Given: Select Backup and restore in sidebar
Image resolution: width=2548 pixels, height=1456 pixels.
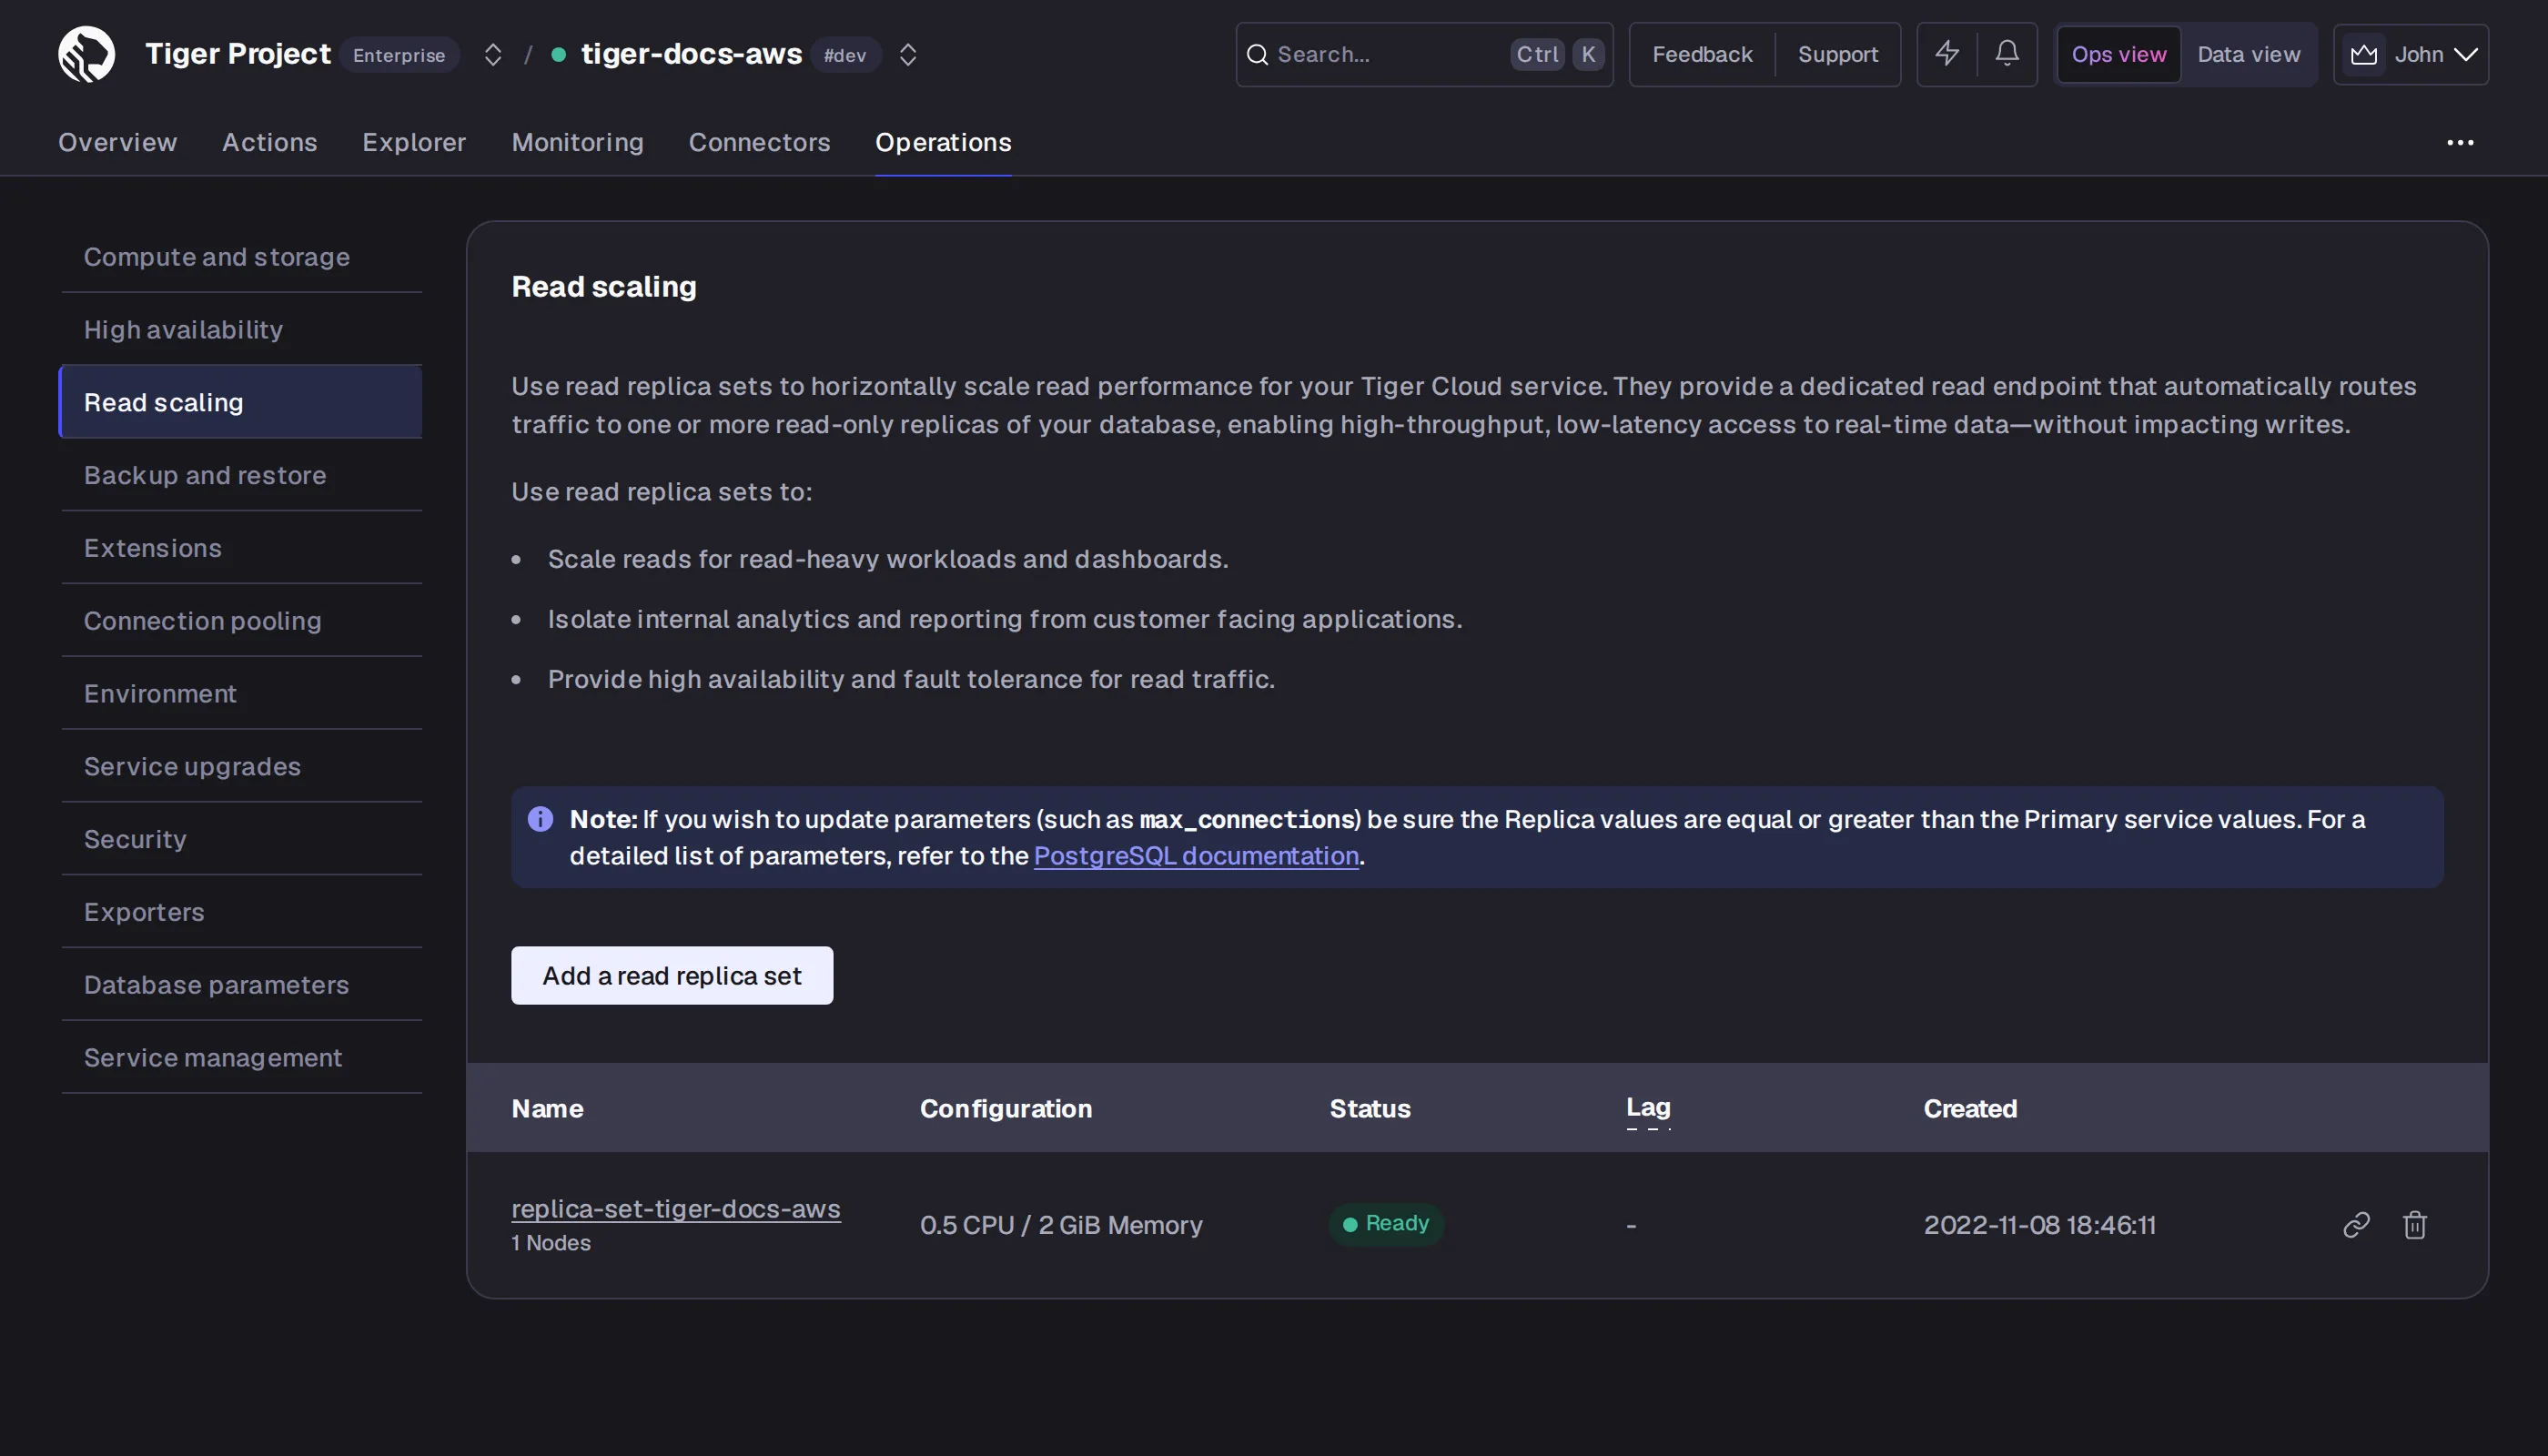Looking at the screenshot, I should 241,475.
